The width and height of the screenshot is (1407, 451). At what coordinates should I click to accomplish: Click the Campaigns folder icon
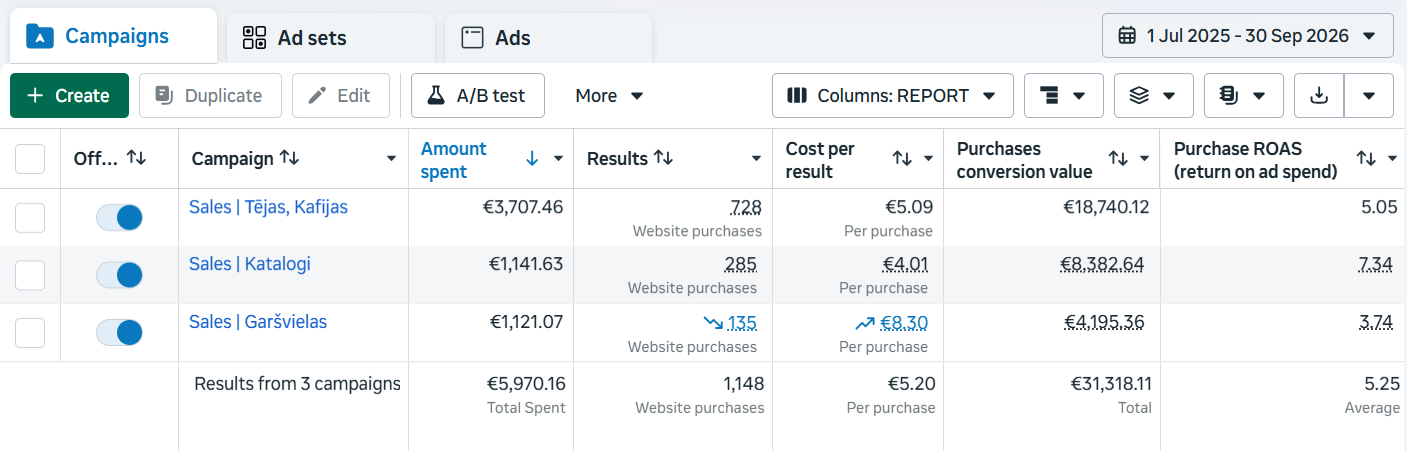[40, 37]
